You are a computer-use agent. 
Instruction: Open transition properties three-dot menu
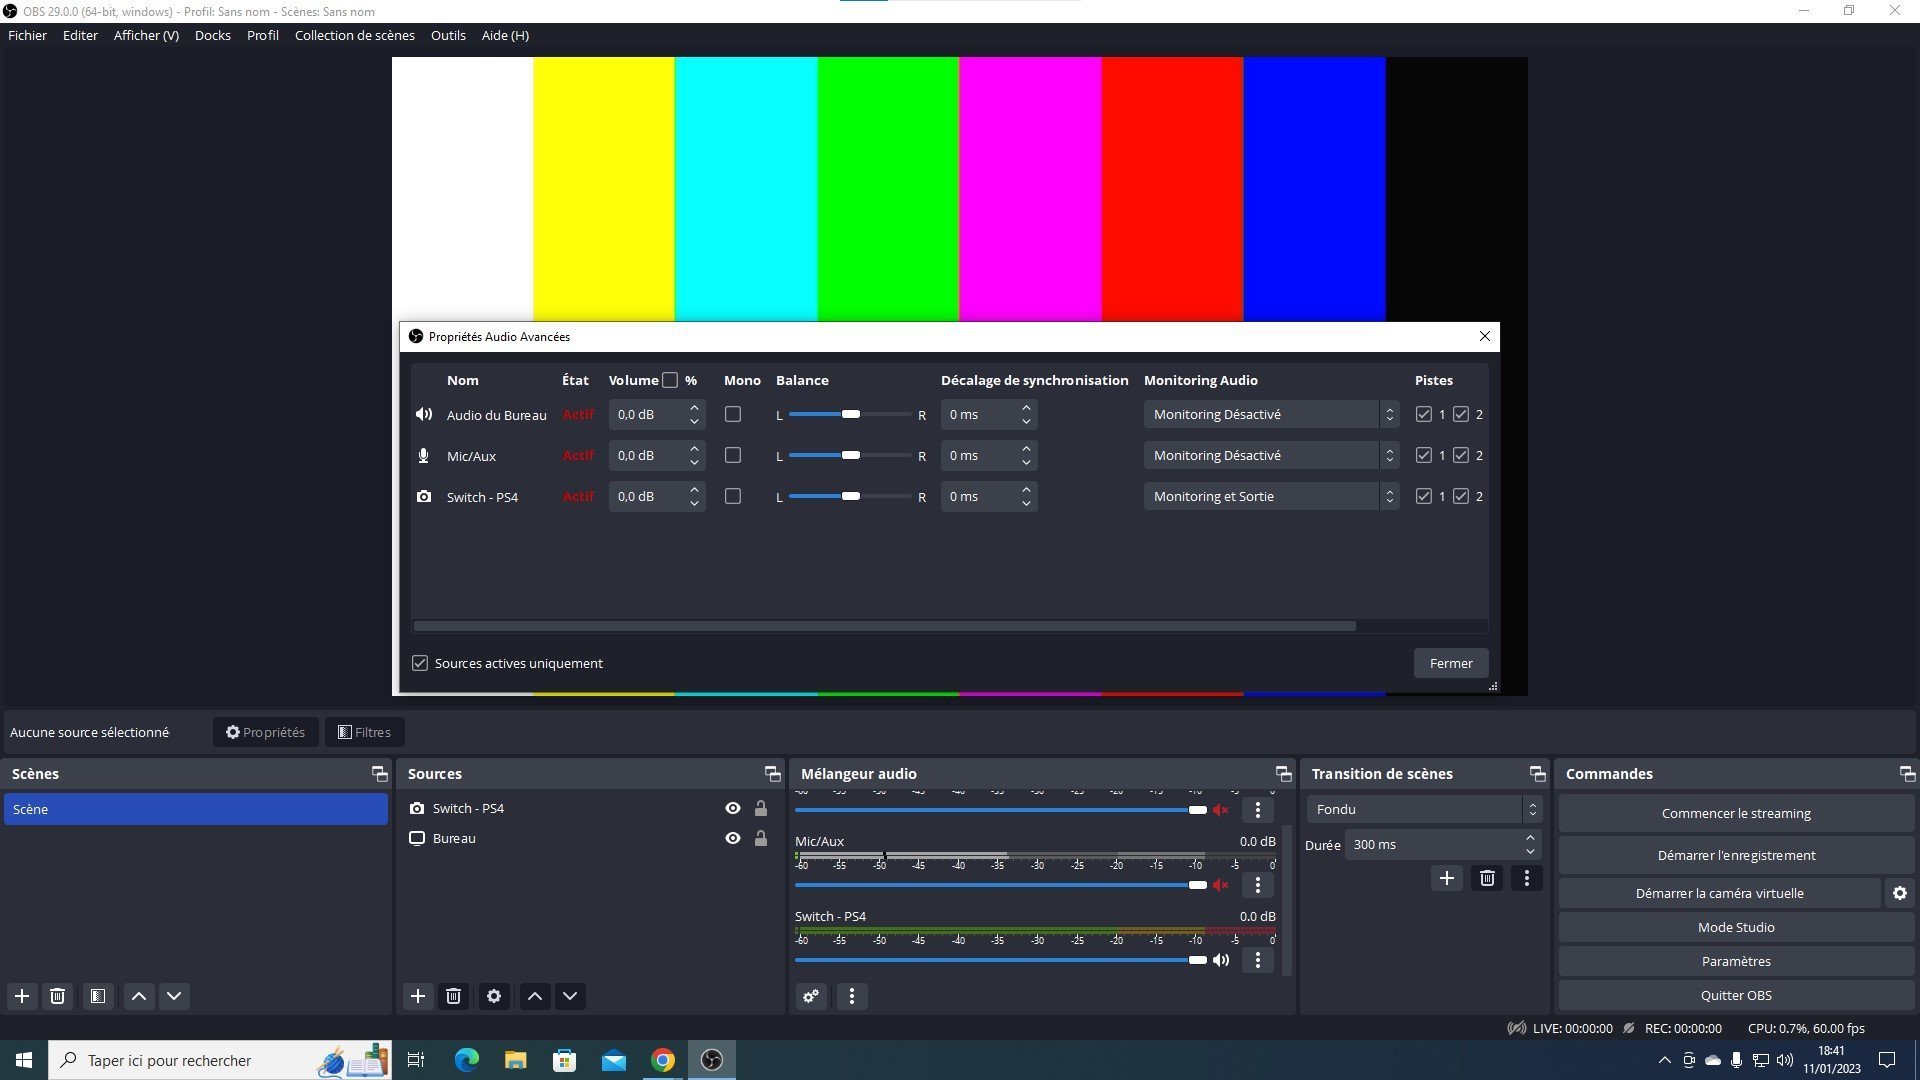pyautogui.click(x=1526, y=878)
